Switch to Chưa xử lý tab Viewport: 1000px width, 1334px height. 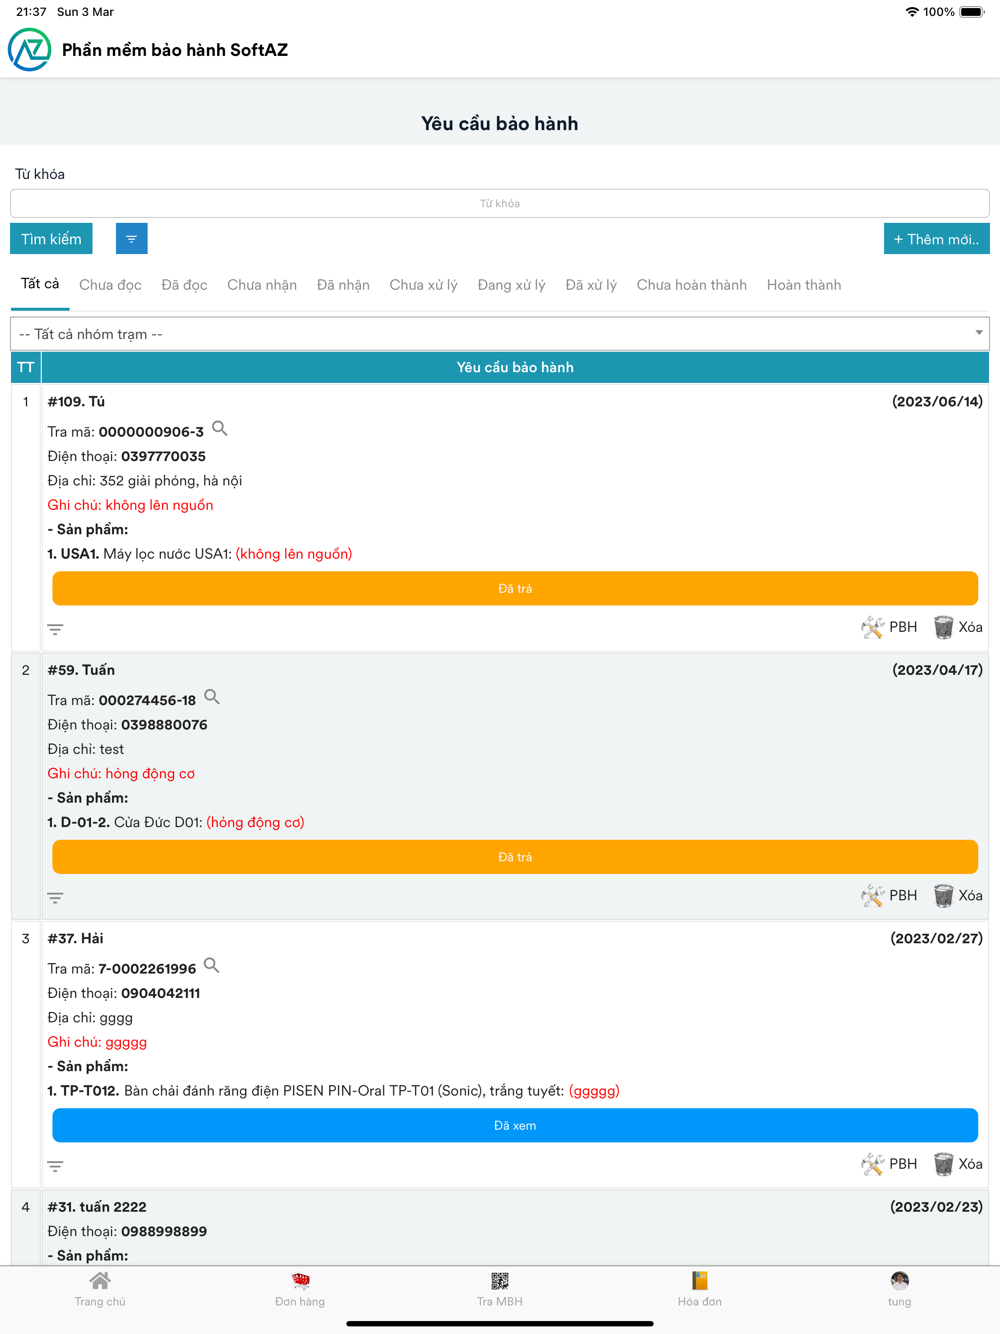(423, 285)
